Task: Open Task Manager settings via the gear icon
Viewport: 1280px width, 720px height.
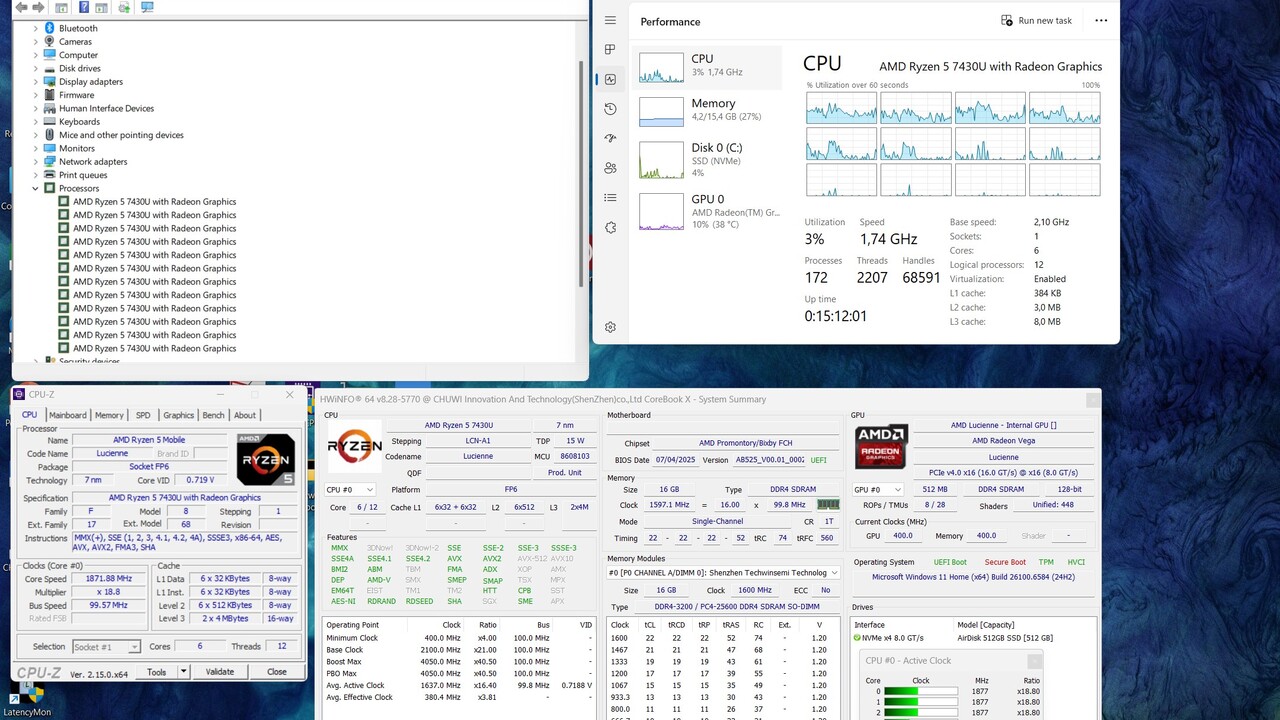Action: click(610, 327)
